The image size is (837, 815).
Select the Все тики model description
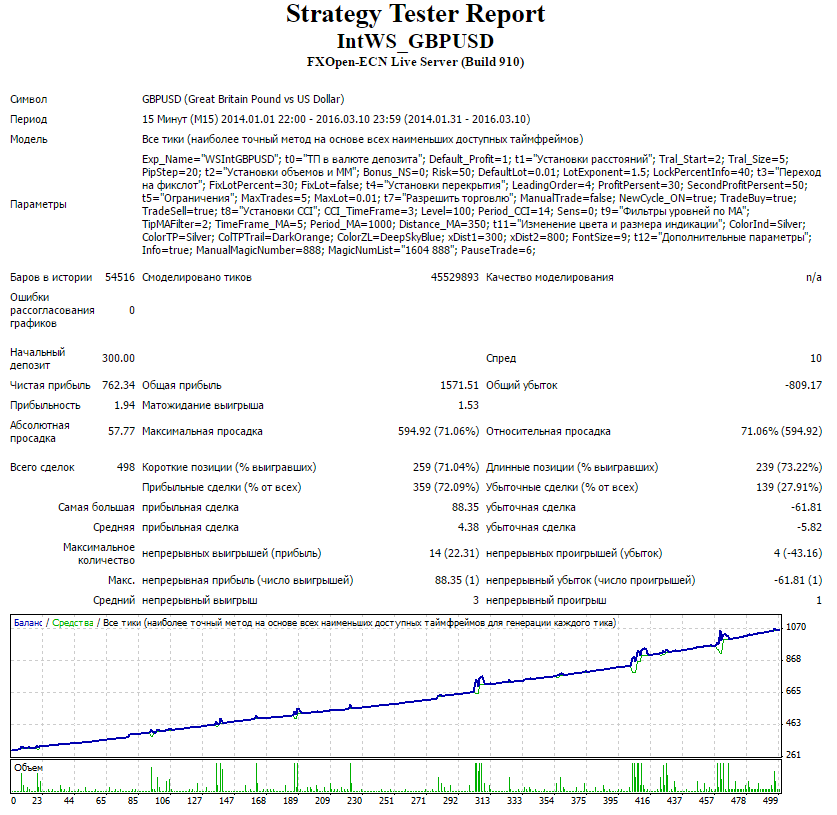point(362,139)
